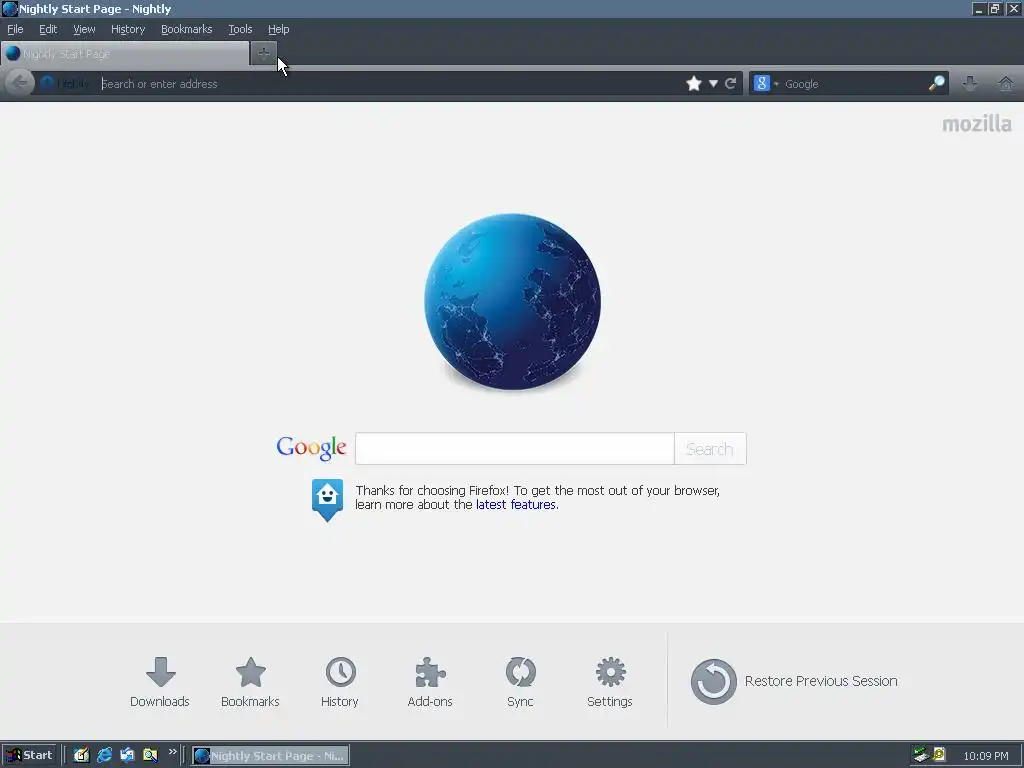Open the Tools menu
The width and height of the screenshot is (1024, 768).
point(240,29)
